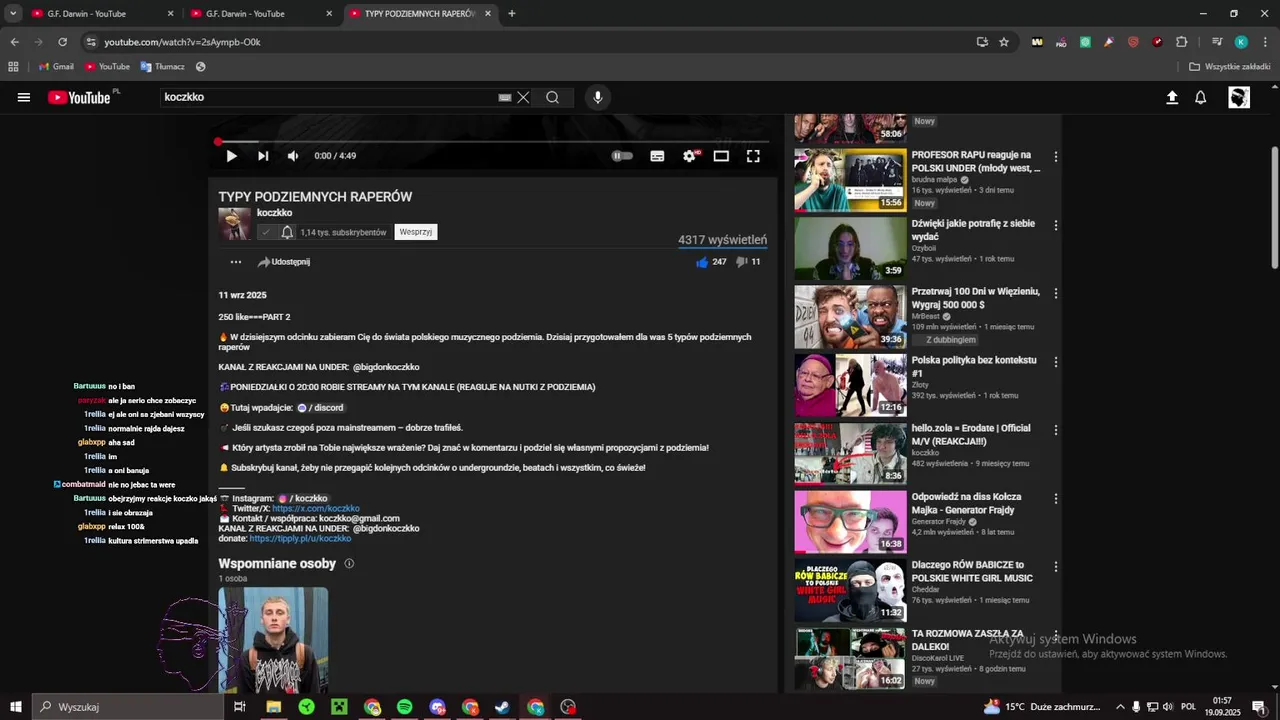
Task: Open the koczkko channel name link
Action: [275, 213]
